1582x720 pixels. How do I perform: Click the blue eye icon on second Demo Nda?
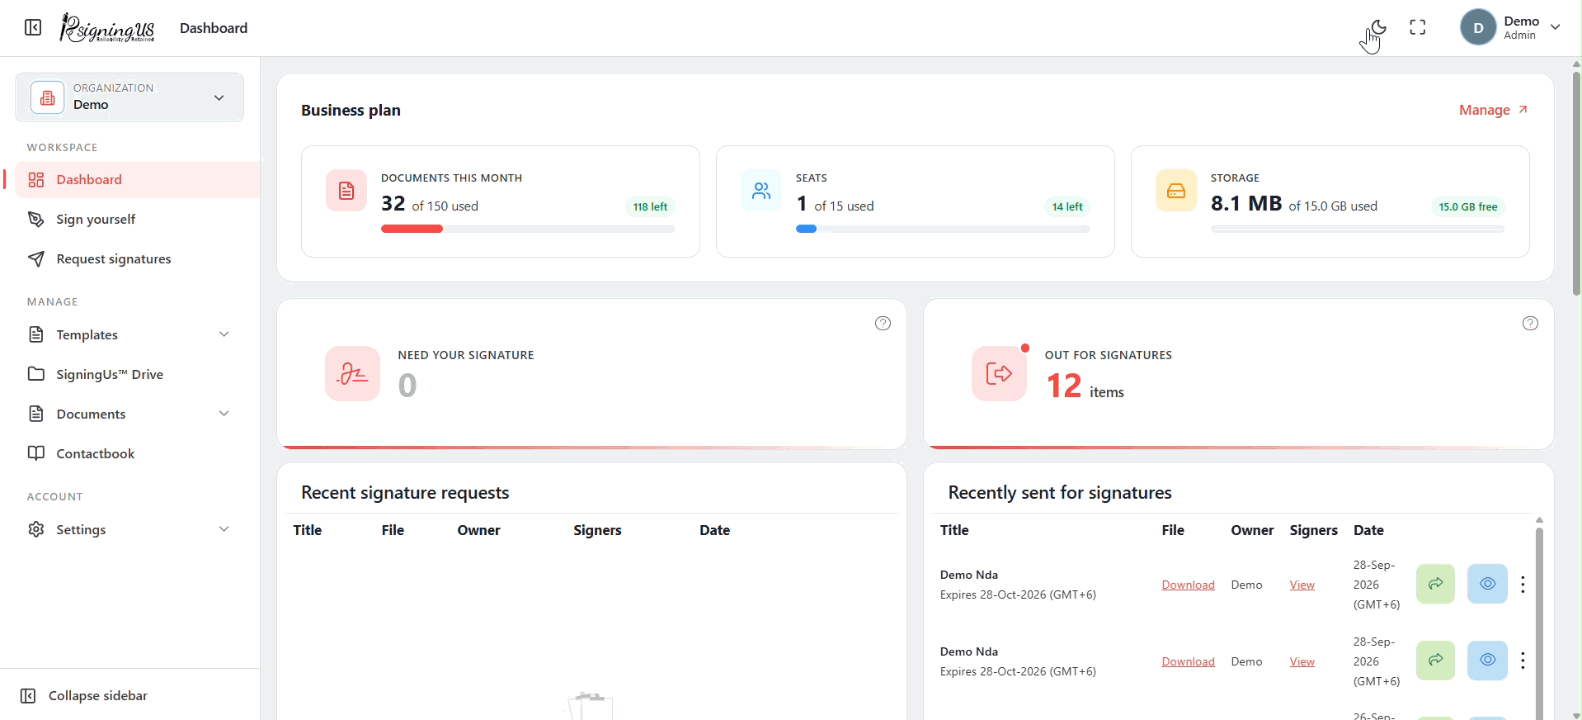click(1487, 660)
